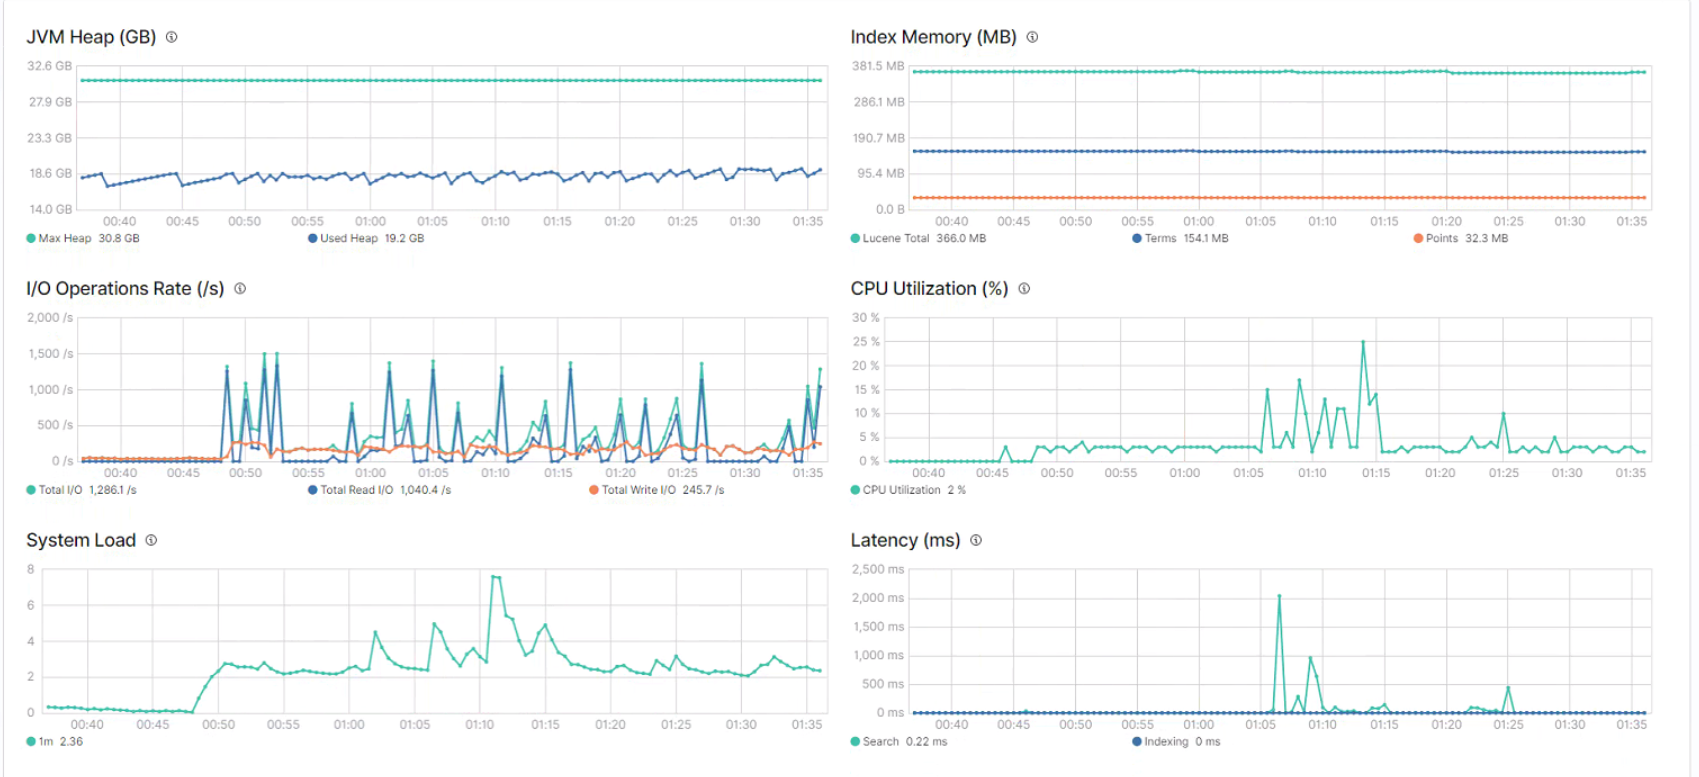The image size is (1699, 777).
Task: Click the Search latency value 0.22 ms
Action: (926, 742)
